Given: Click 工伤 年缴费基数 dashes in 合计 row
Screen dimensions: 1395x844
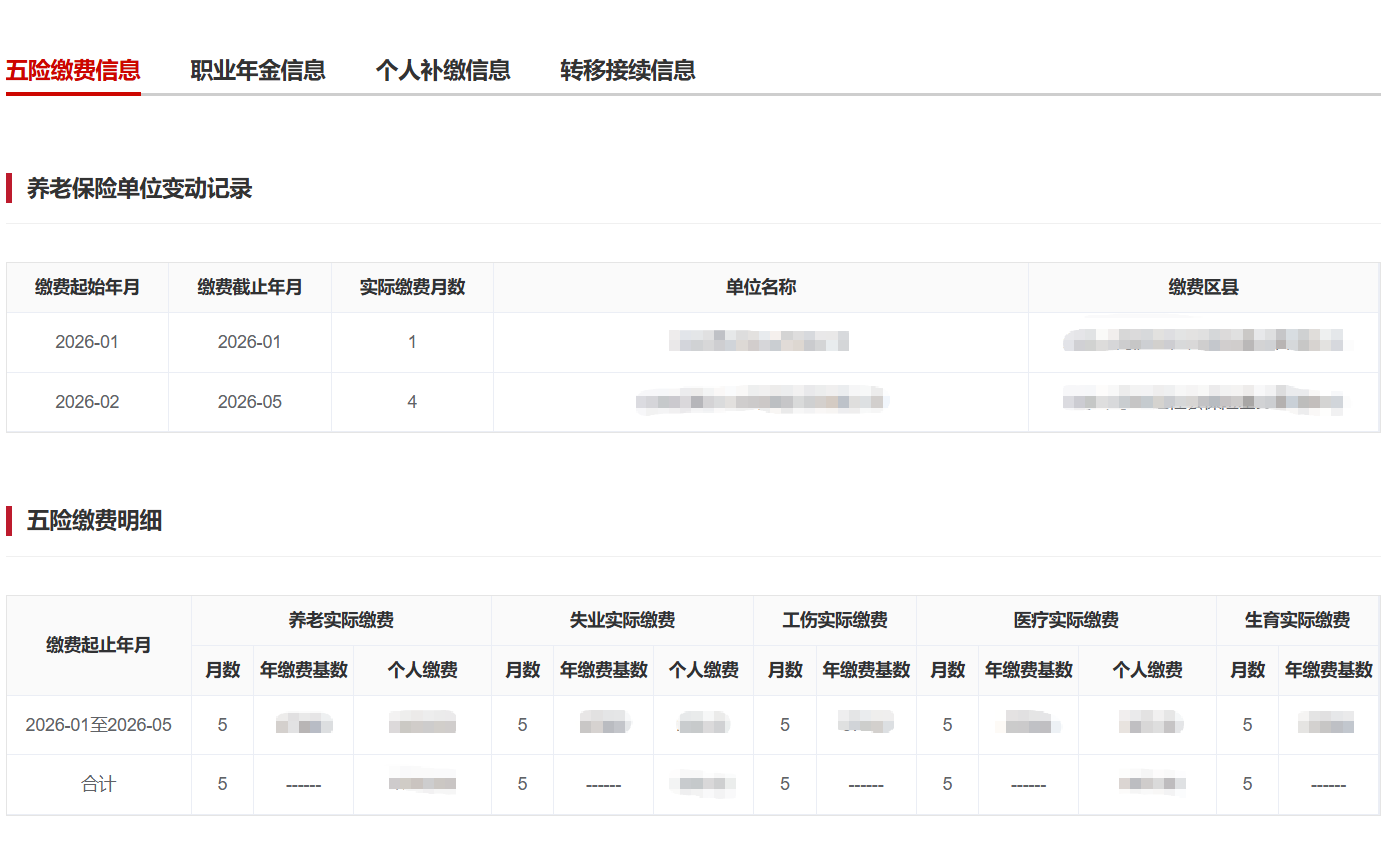Looking at the screenshot, I should 866,785.
